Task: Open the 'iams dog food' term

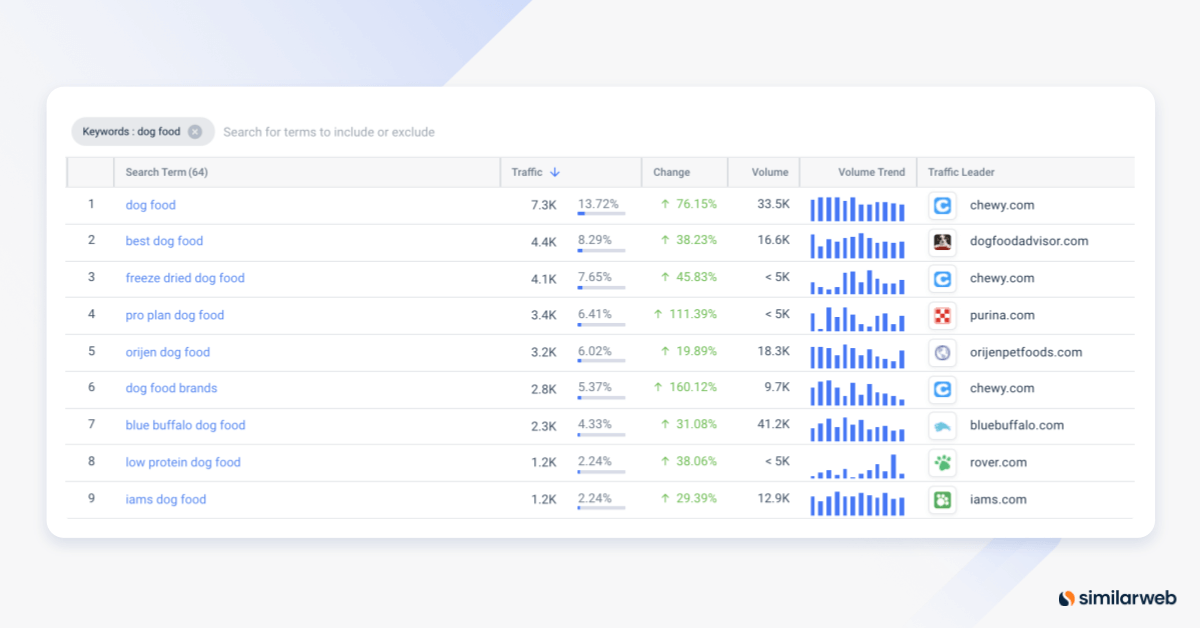Action: 166,499
